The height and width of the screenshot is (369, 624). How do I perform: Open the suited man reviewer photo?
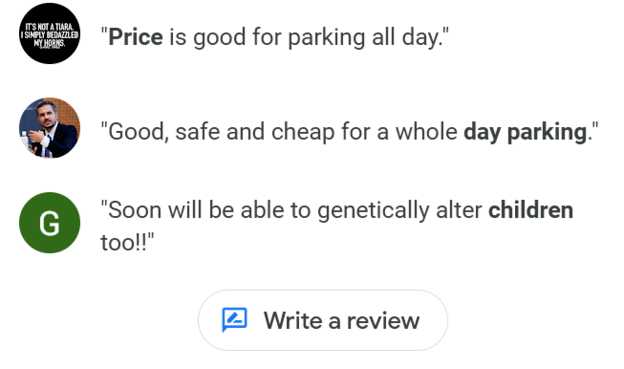[x=50, y=128]
